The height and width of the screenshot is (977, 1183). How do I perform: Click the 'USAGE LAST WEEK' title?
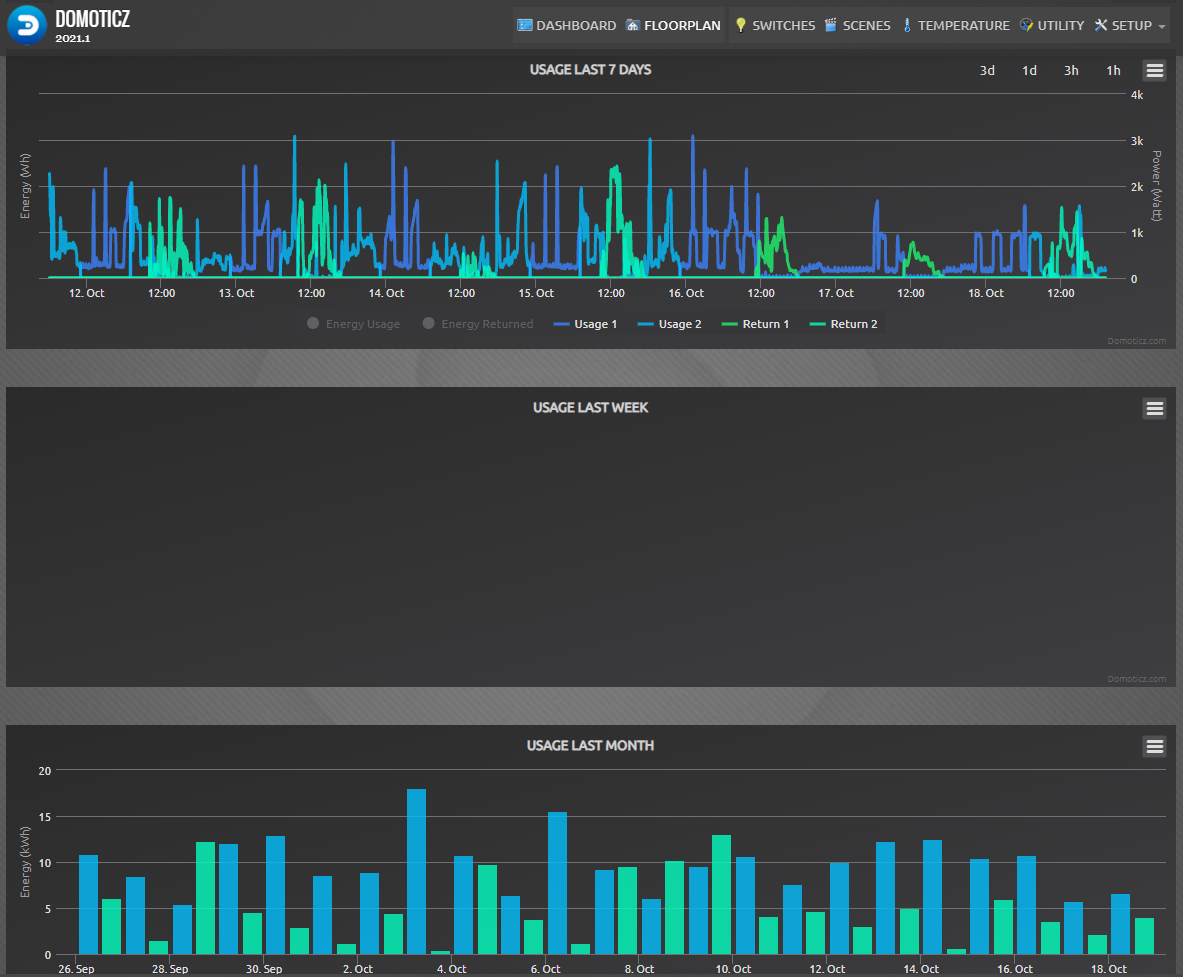pos(591,407)
